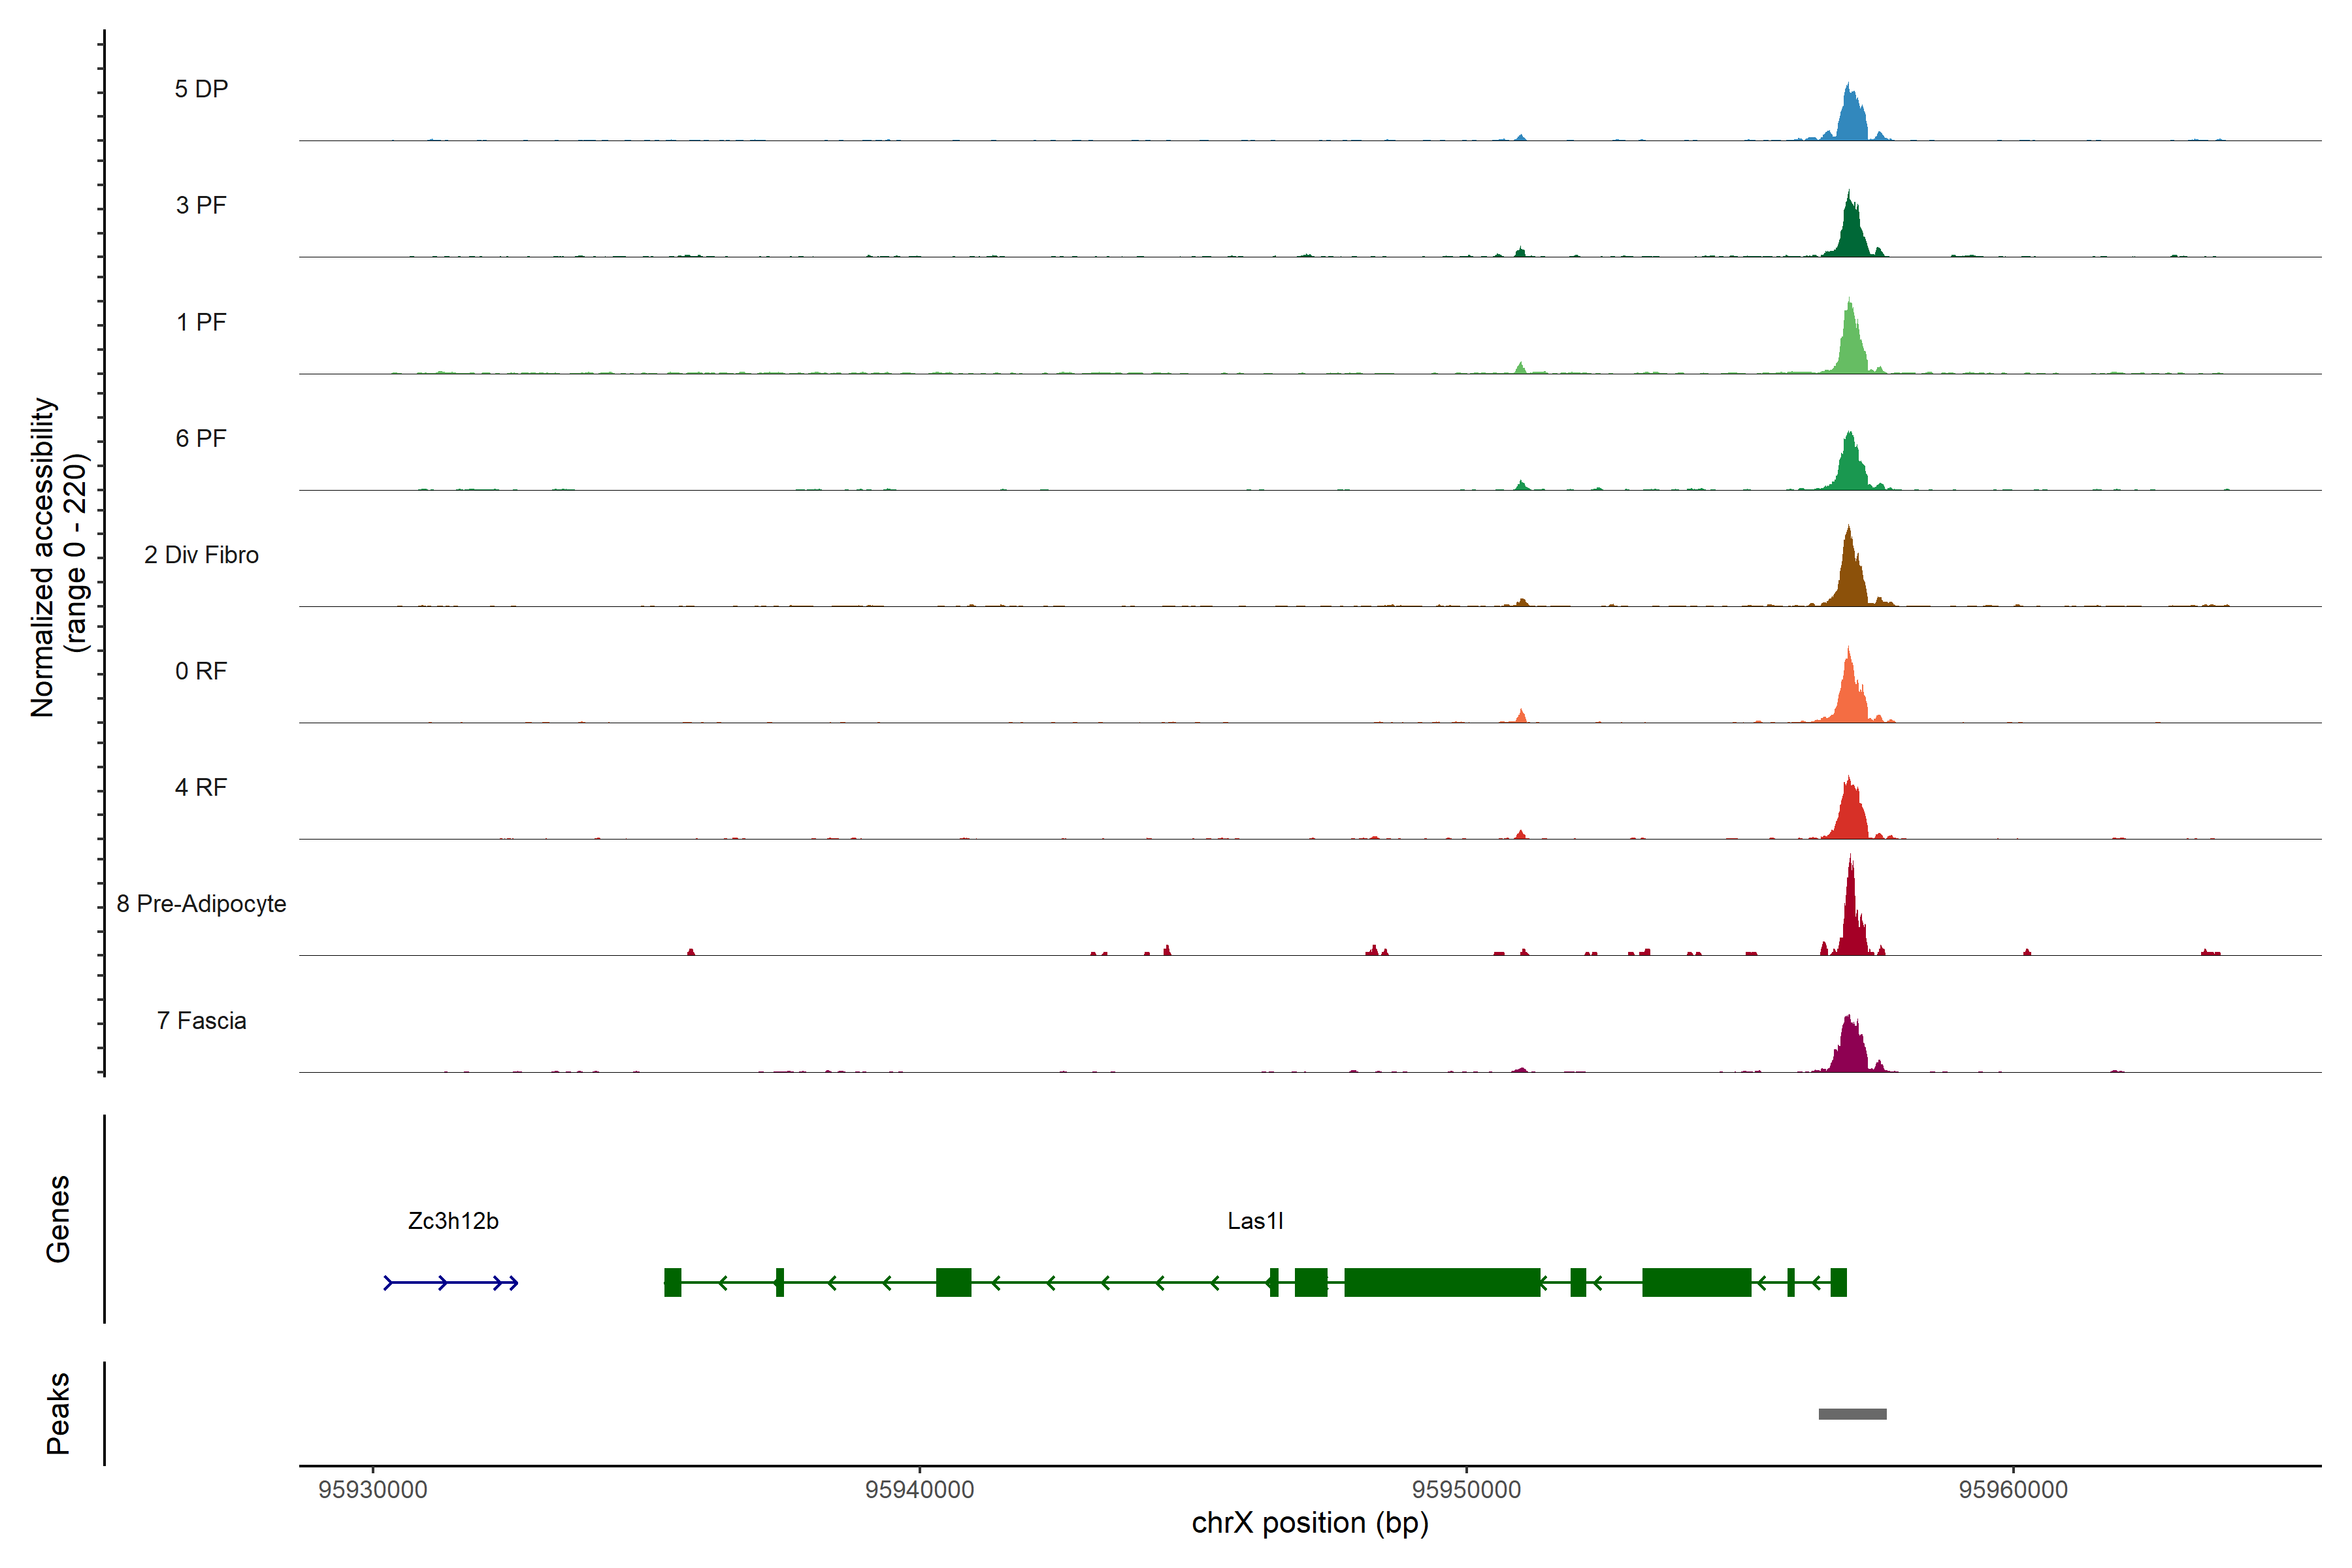
Task: Click the gray peak region bar
Action: pyautogui.click(x=1852, y=1414)
